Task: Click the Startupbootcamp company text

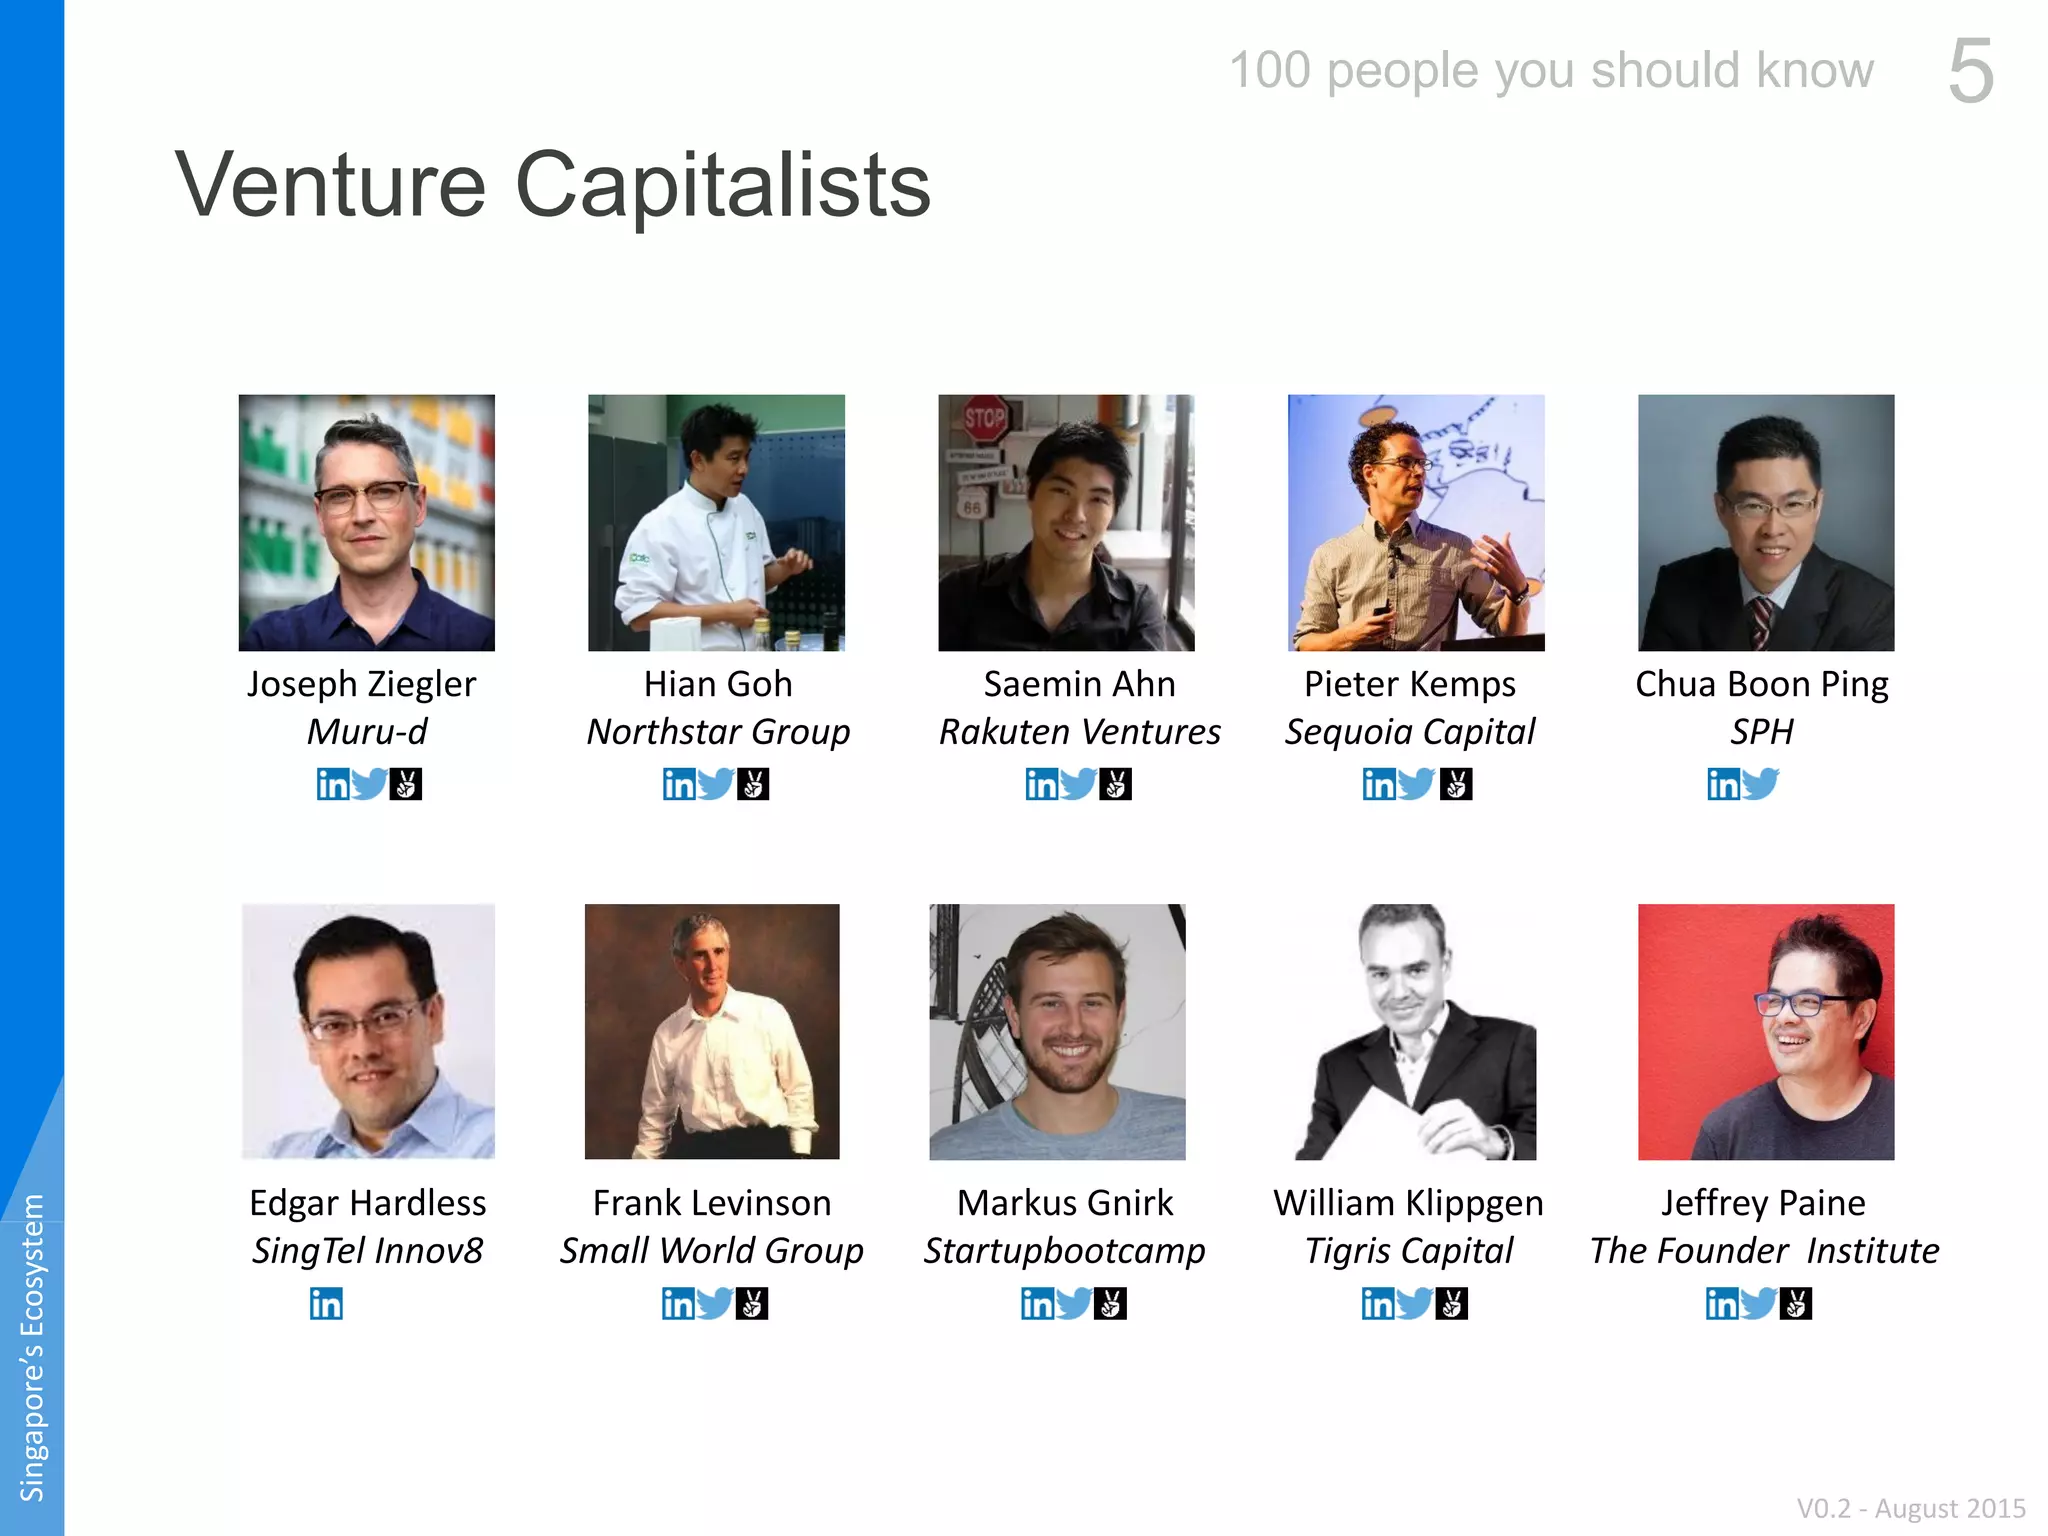Action: pos(1065,1252)
